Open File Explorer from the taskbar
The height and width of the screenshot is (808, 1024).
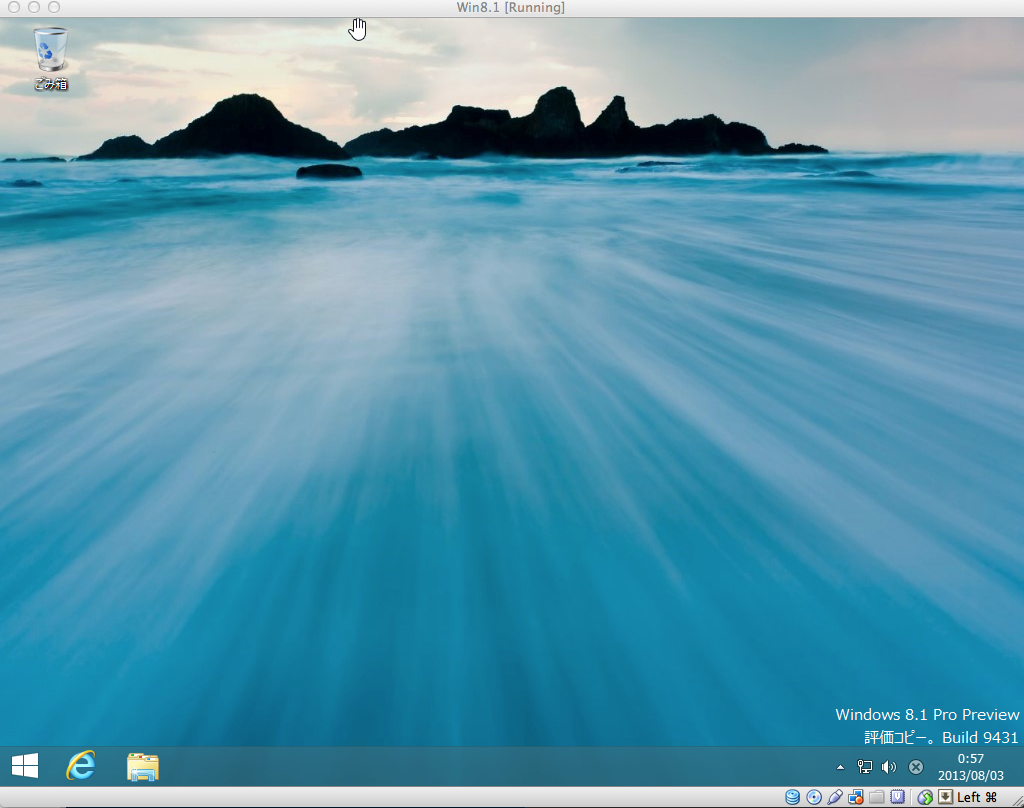click(143, 767)
